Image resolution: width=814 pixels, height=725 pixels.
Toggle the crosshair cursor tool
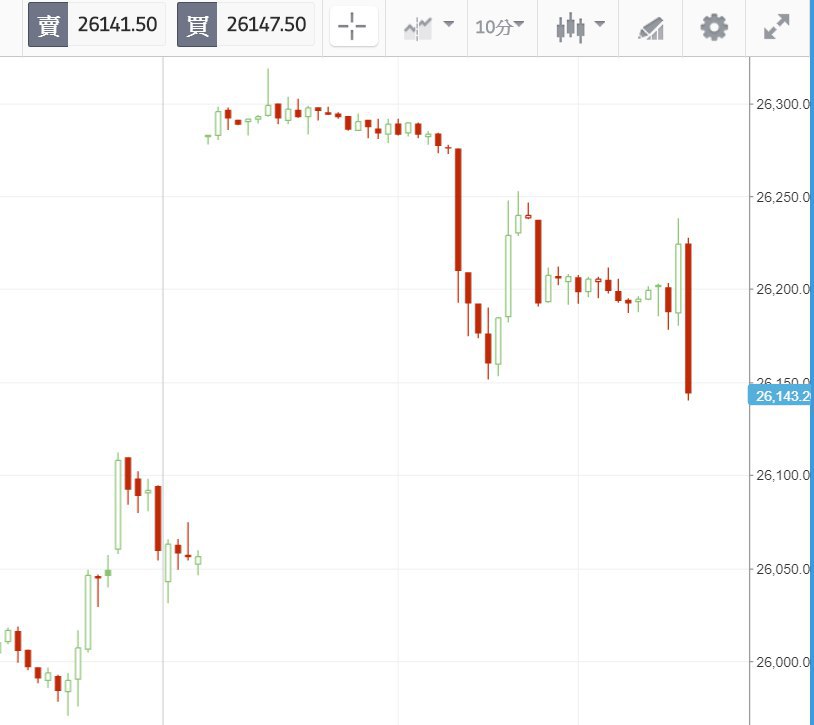click(354, 26)
